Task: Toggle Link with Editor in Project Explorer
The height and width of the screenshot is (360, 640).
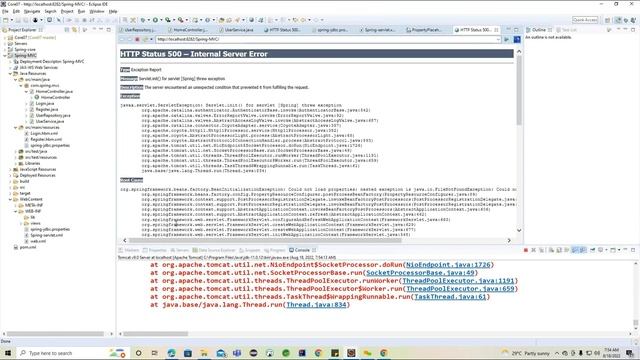Action: [x=74, y=30]
